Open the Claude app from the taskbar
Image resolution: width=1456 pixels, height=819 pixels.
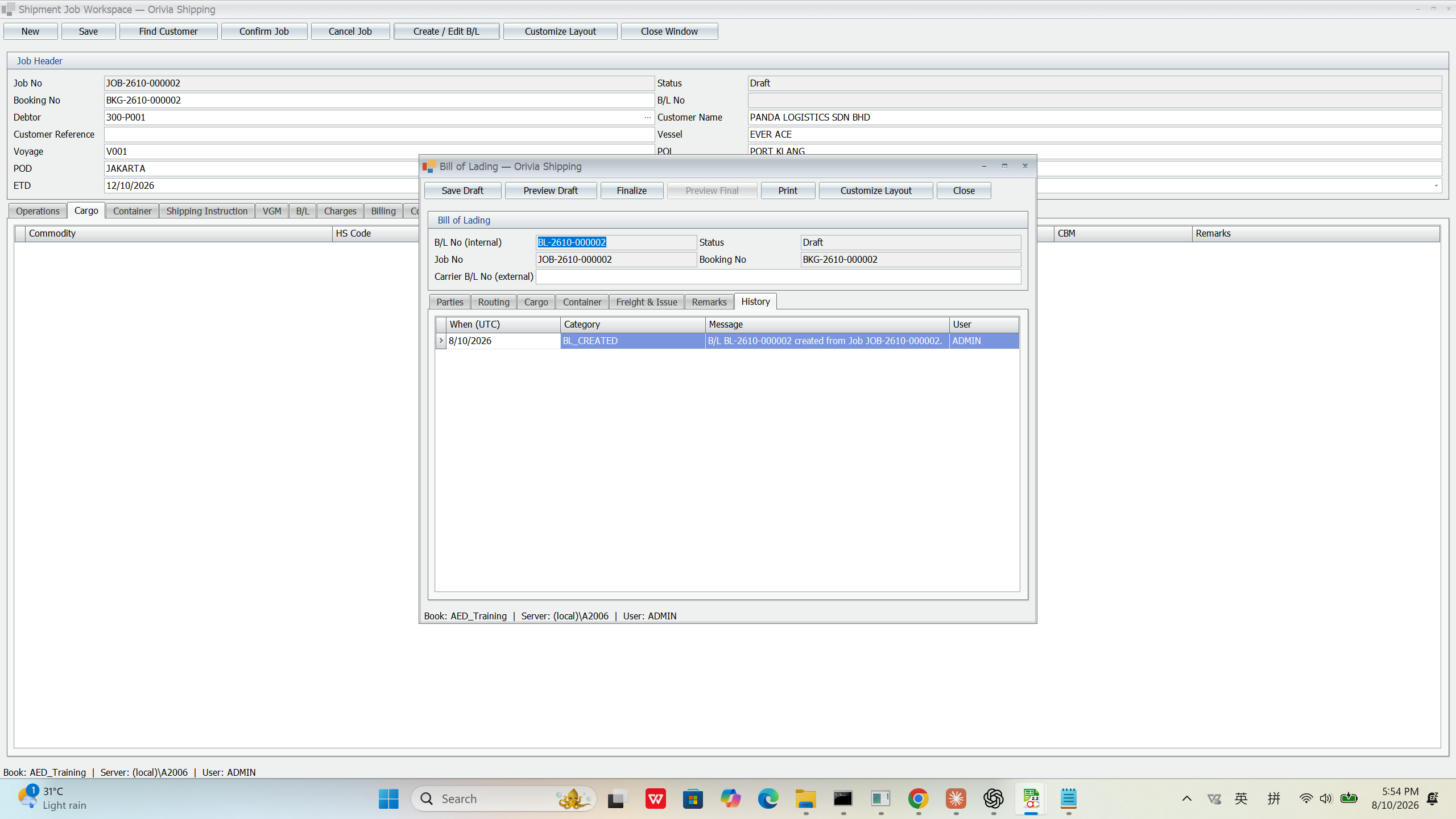pos(956,798)
